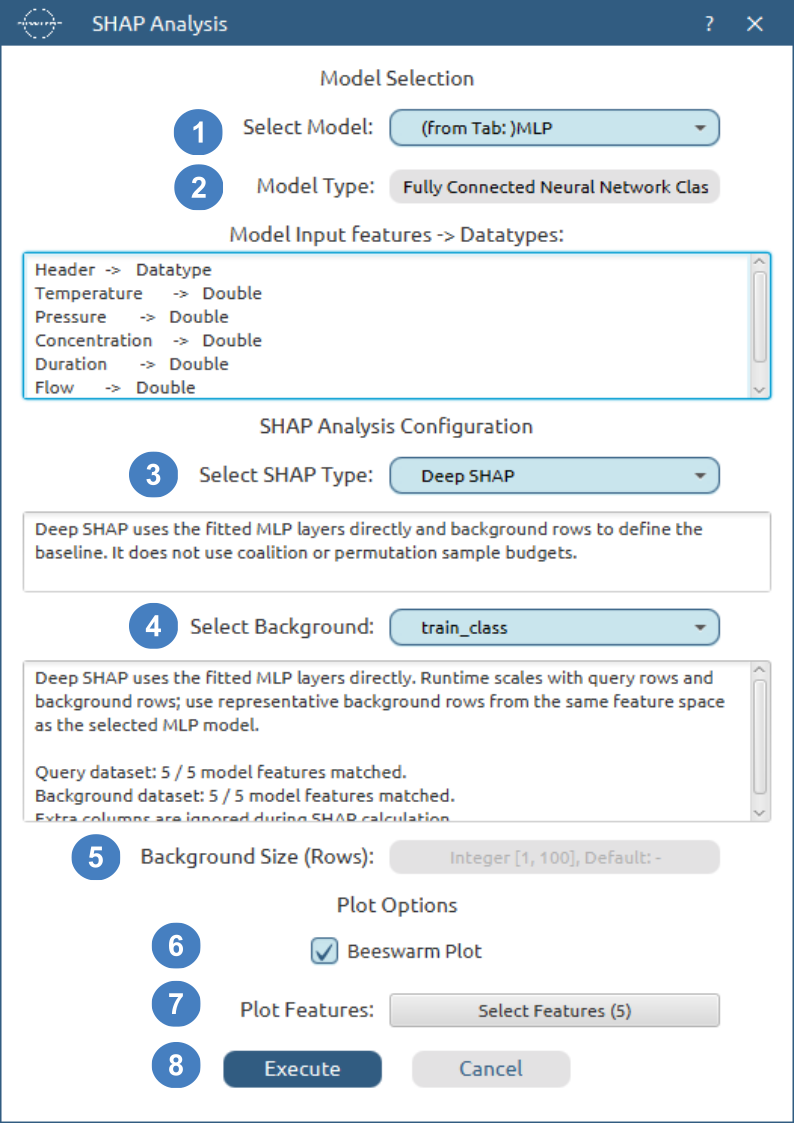Screen dimensions: 794x1123
Task: Select the 'Temperature -> Double' row
Action: coord(148,293)
